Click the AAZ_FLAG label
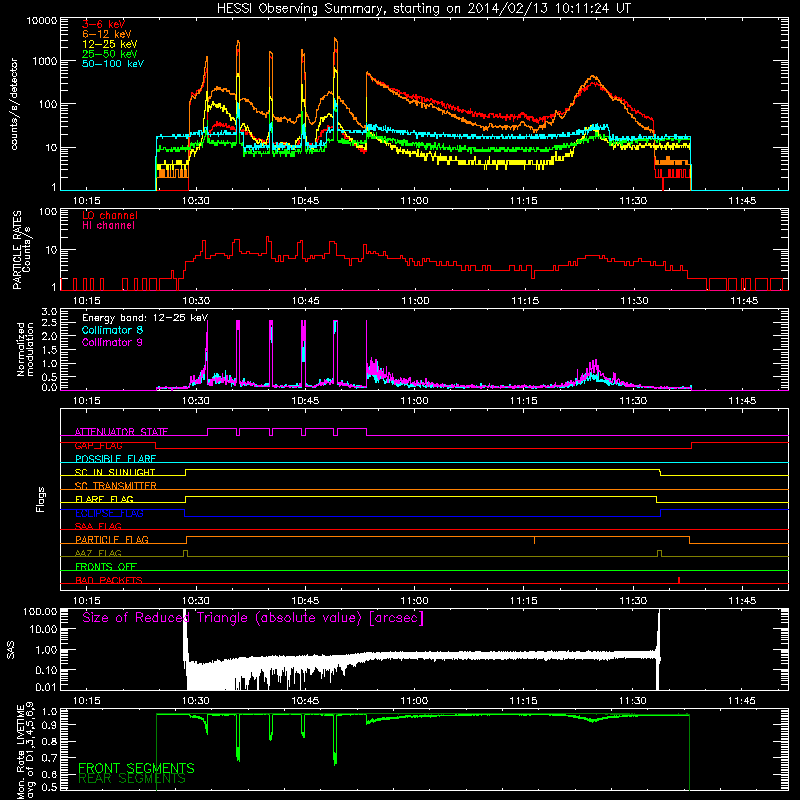Viewport: 800px width, 800px height. [x=98, y=553]
